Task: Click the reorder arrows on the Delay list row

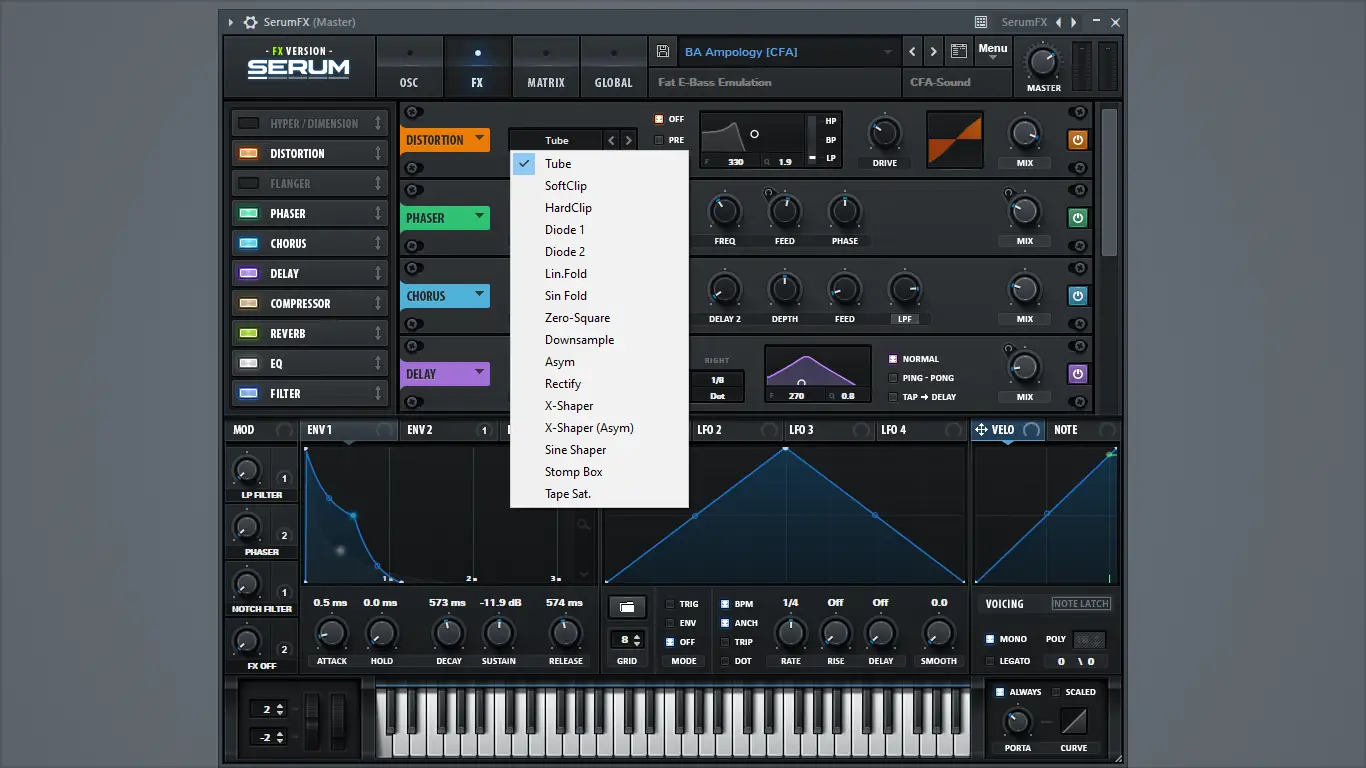Action: (x=378, y=274)
